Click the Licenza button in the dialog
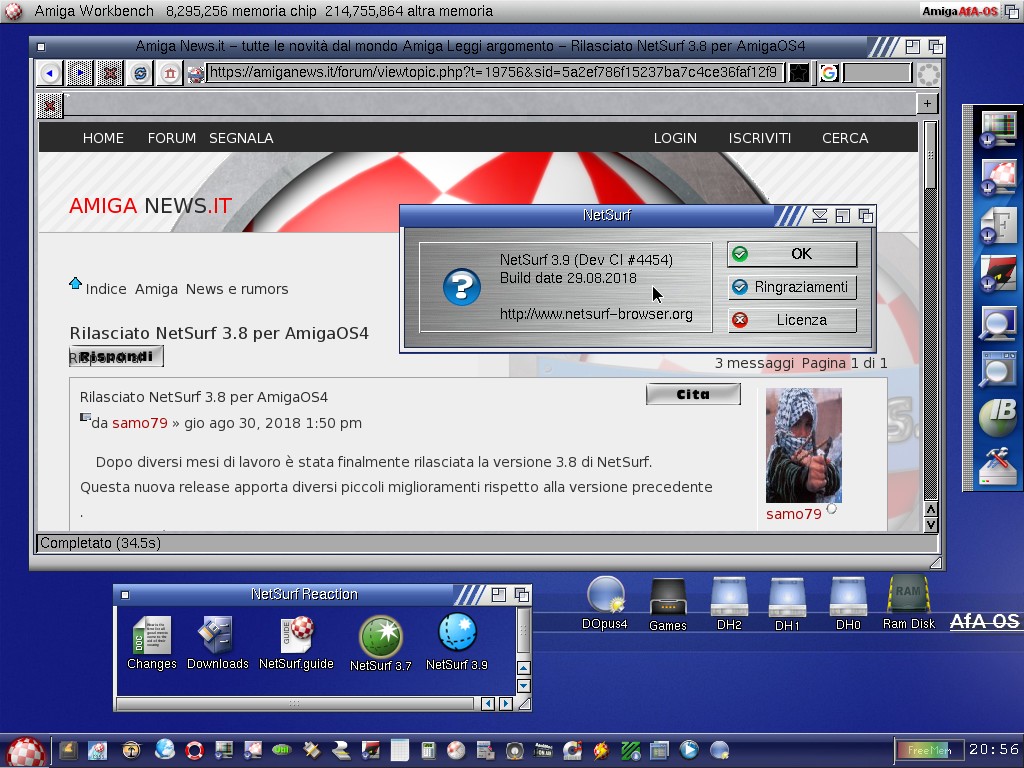 [792, 320]
